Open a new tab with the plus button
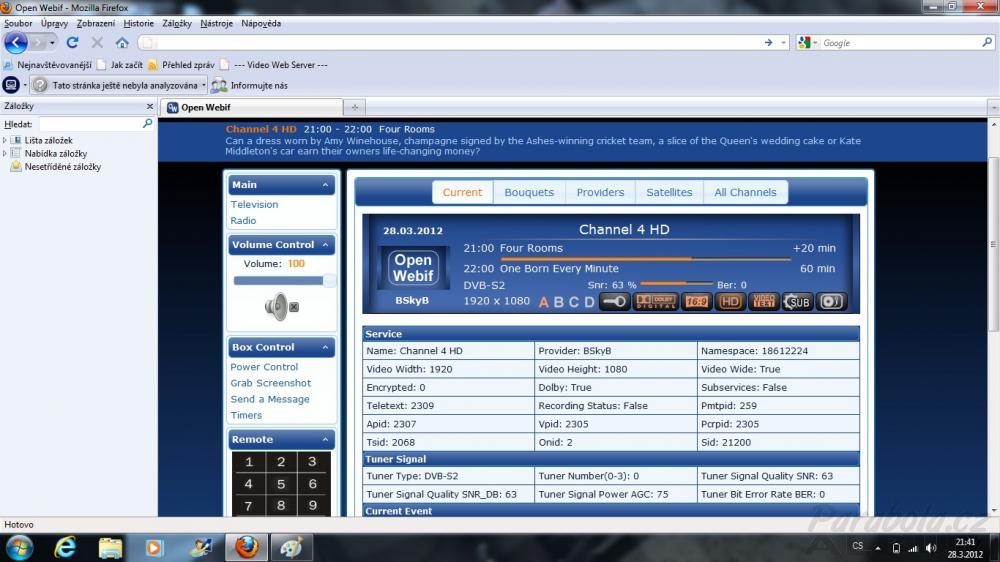Image resolution: width=1000 pixels, height=562 pixels. (x=355, y=107)
